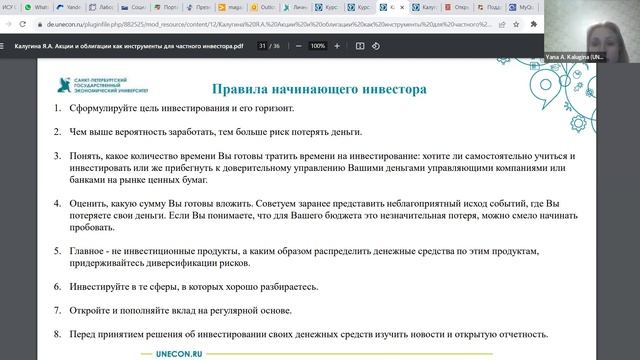
Task: Switch to the ИСУ tab
Action: 9,7
